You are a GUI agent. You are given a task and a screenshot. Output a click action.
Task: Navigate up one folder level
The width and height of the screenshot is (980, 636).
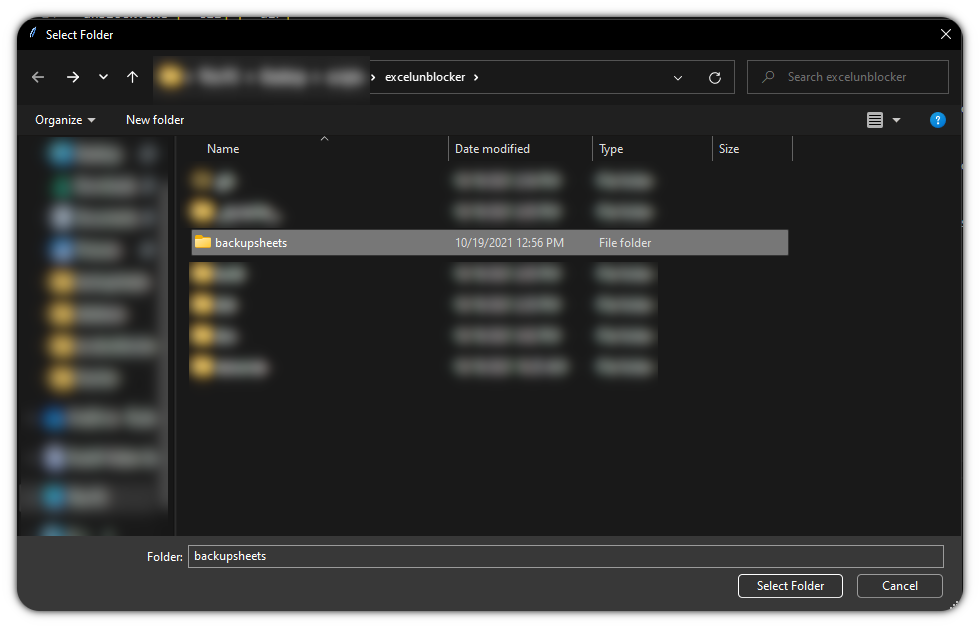(132, 77)
